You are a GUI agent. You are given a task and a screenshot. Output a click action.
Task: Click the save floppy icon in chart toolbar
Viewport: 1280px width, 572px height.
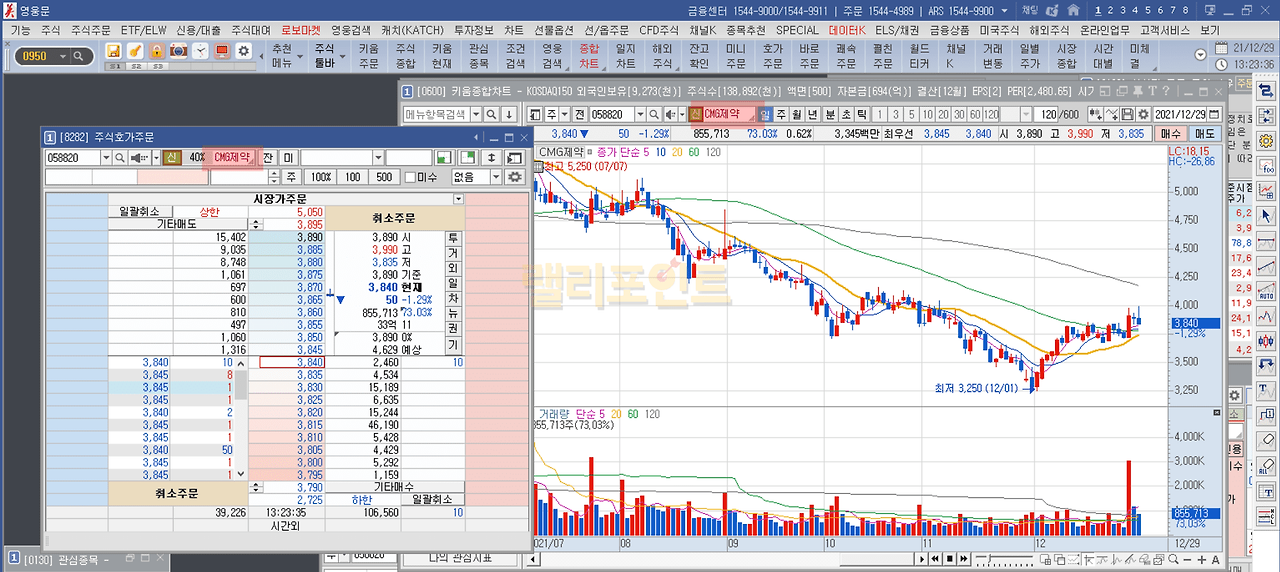[1127, 114]
